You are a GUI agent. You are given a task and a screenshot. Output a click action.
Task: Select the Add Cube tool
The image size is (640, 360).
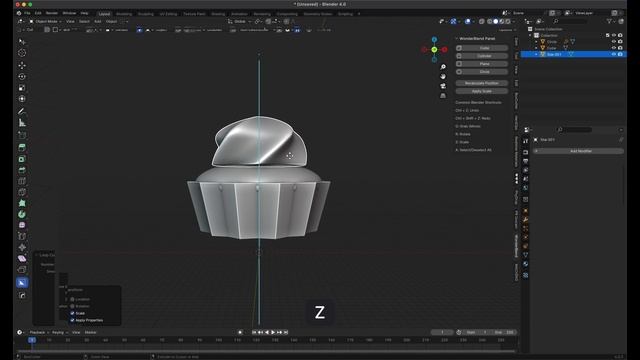22,135
